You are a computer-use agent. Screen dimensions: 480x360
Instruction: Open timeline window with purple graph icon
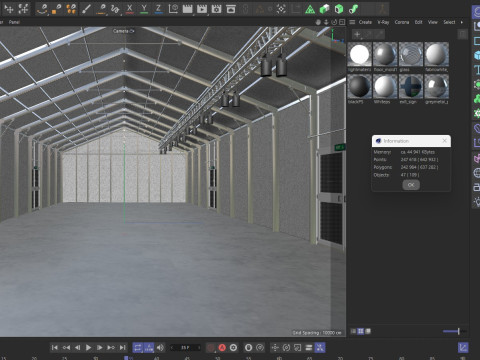[463, 348]
